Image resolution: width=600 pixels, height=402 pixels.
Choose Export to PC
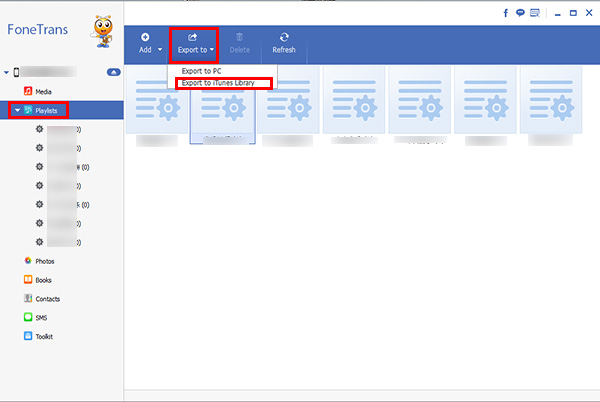click(x=201, y=71)
